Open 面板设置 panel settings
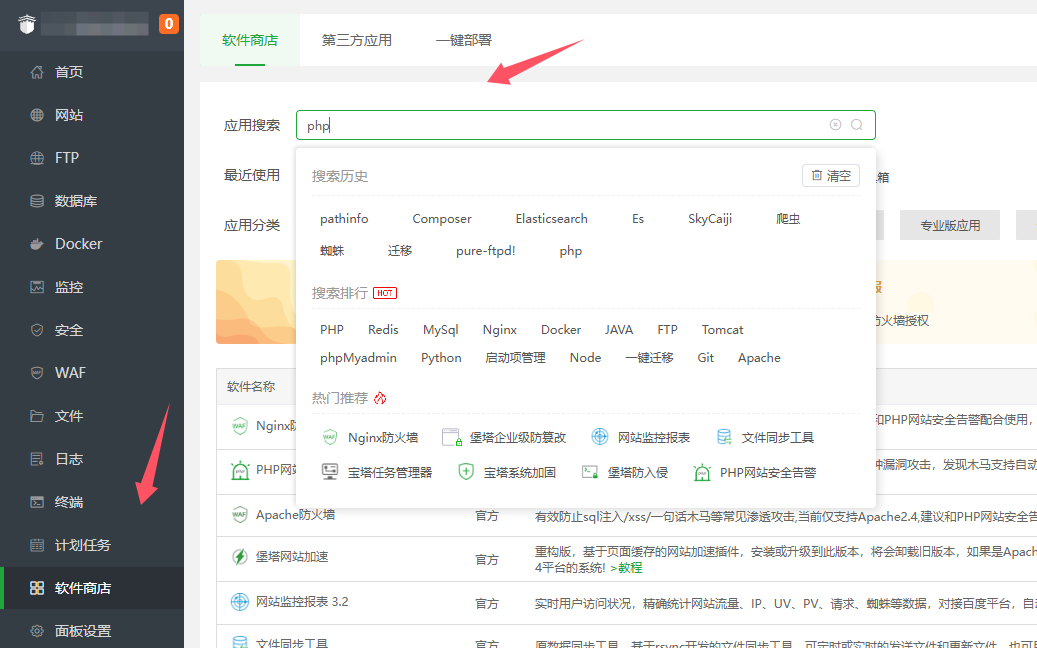The width and height of the screenshot is (1037, 648). pos(82,631)
